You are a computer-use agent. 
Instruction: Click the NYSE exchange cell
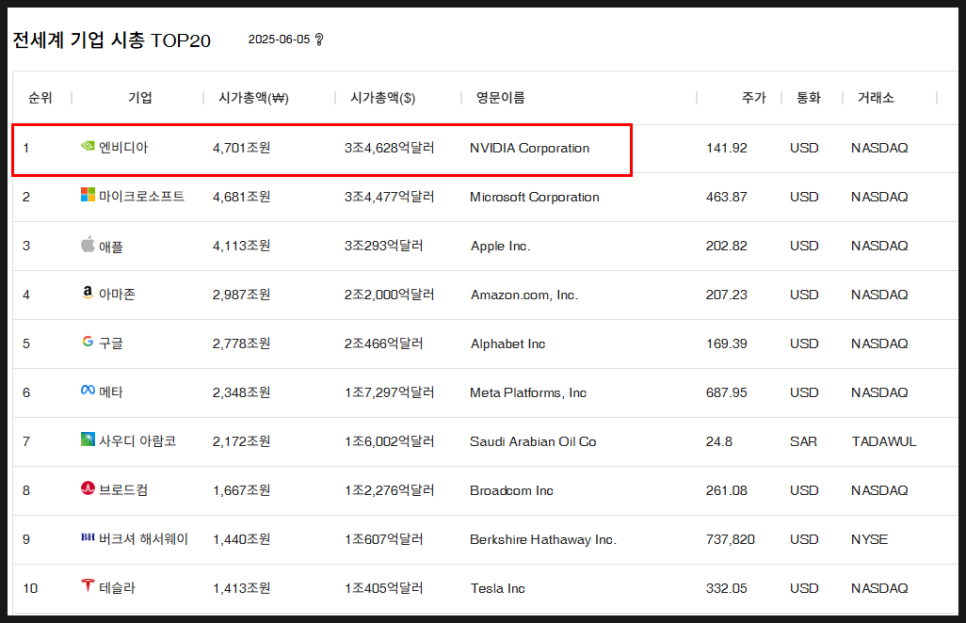tap(869, 540)
